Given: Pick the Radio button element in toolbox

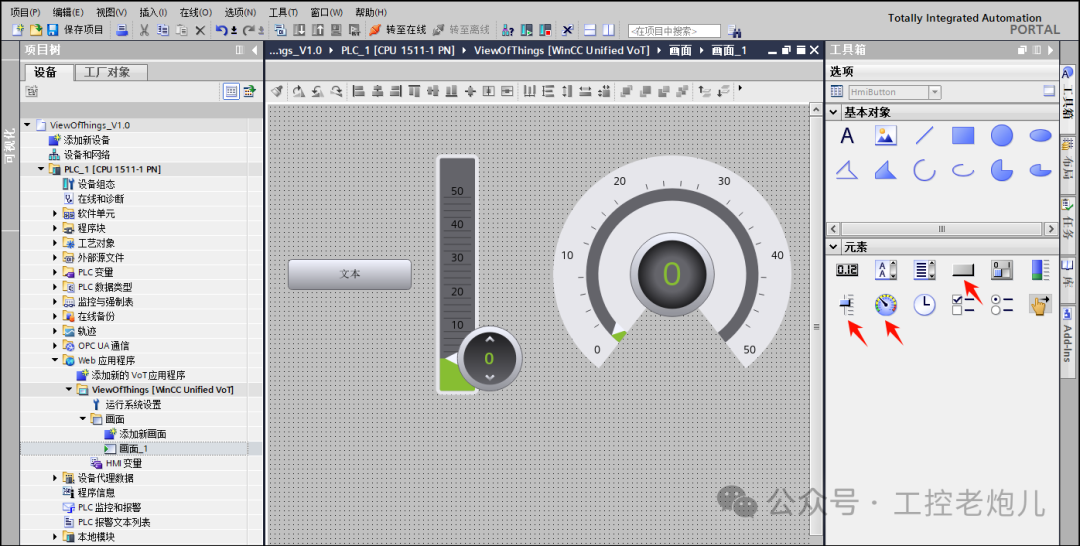Looking at the screenshot, I should tap(1001, 304).
